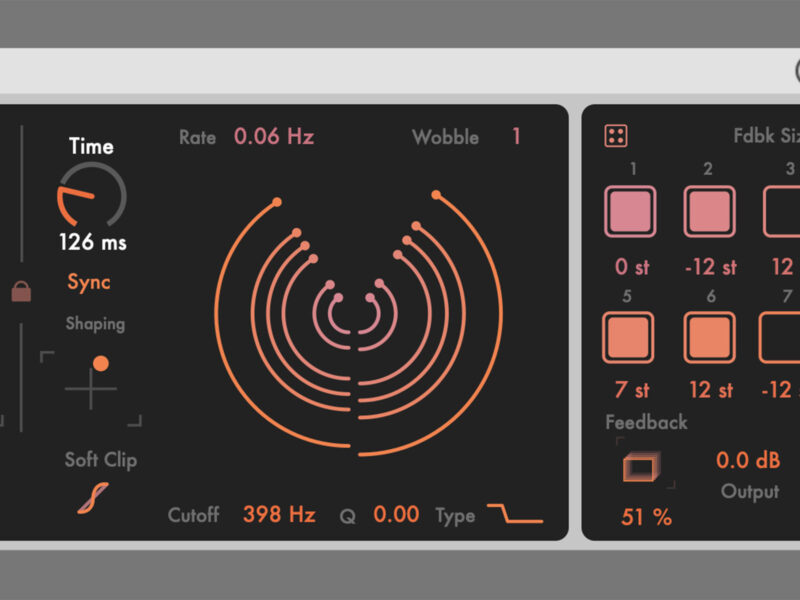The width and height of the screenshot is (800, 600).
Task: Select the Wobble value 1
Action: tap(516, 137)
